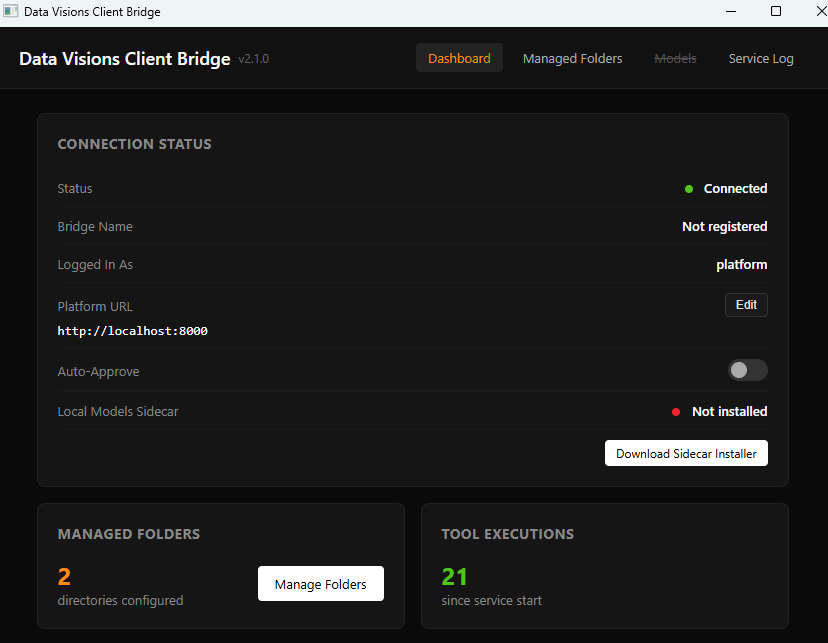Click the Not installed sidecar status text
The image size is (828, 643).
click(729, 411)
